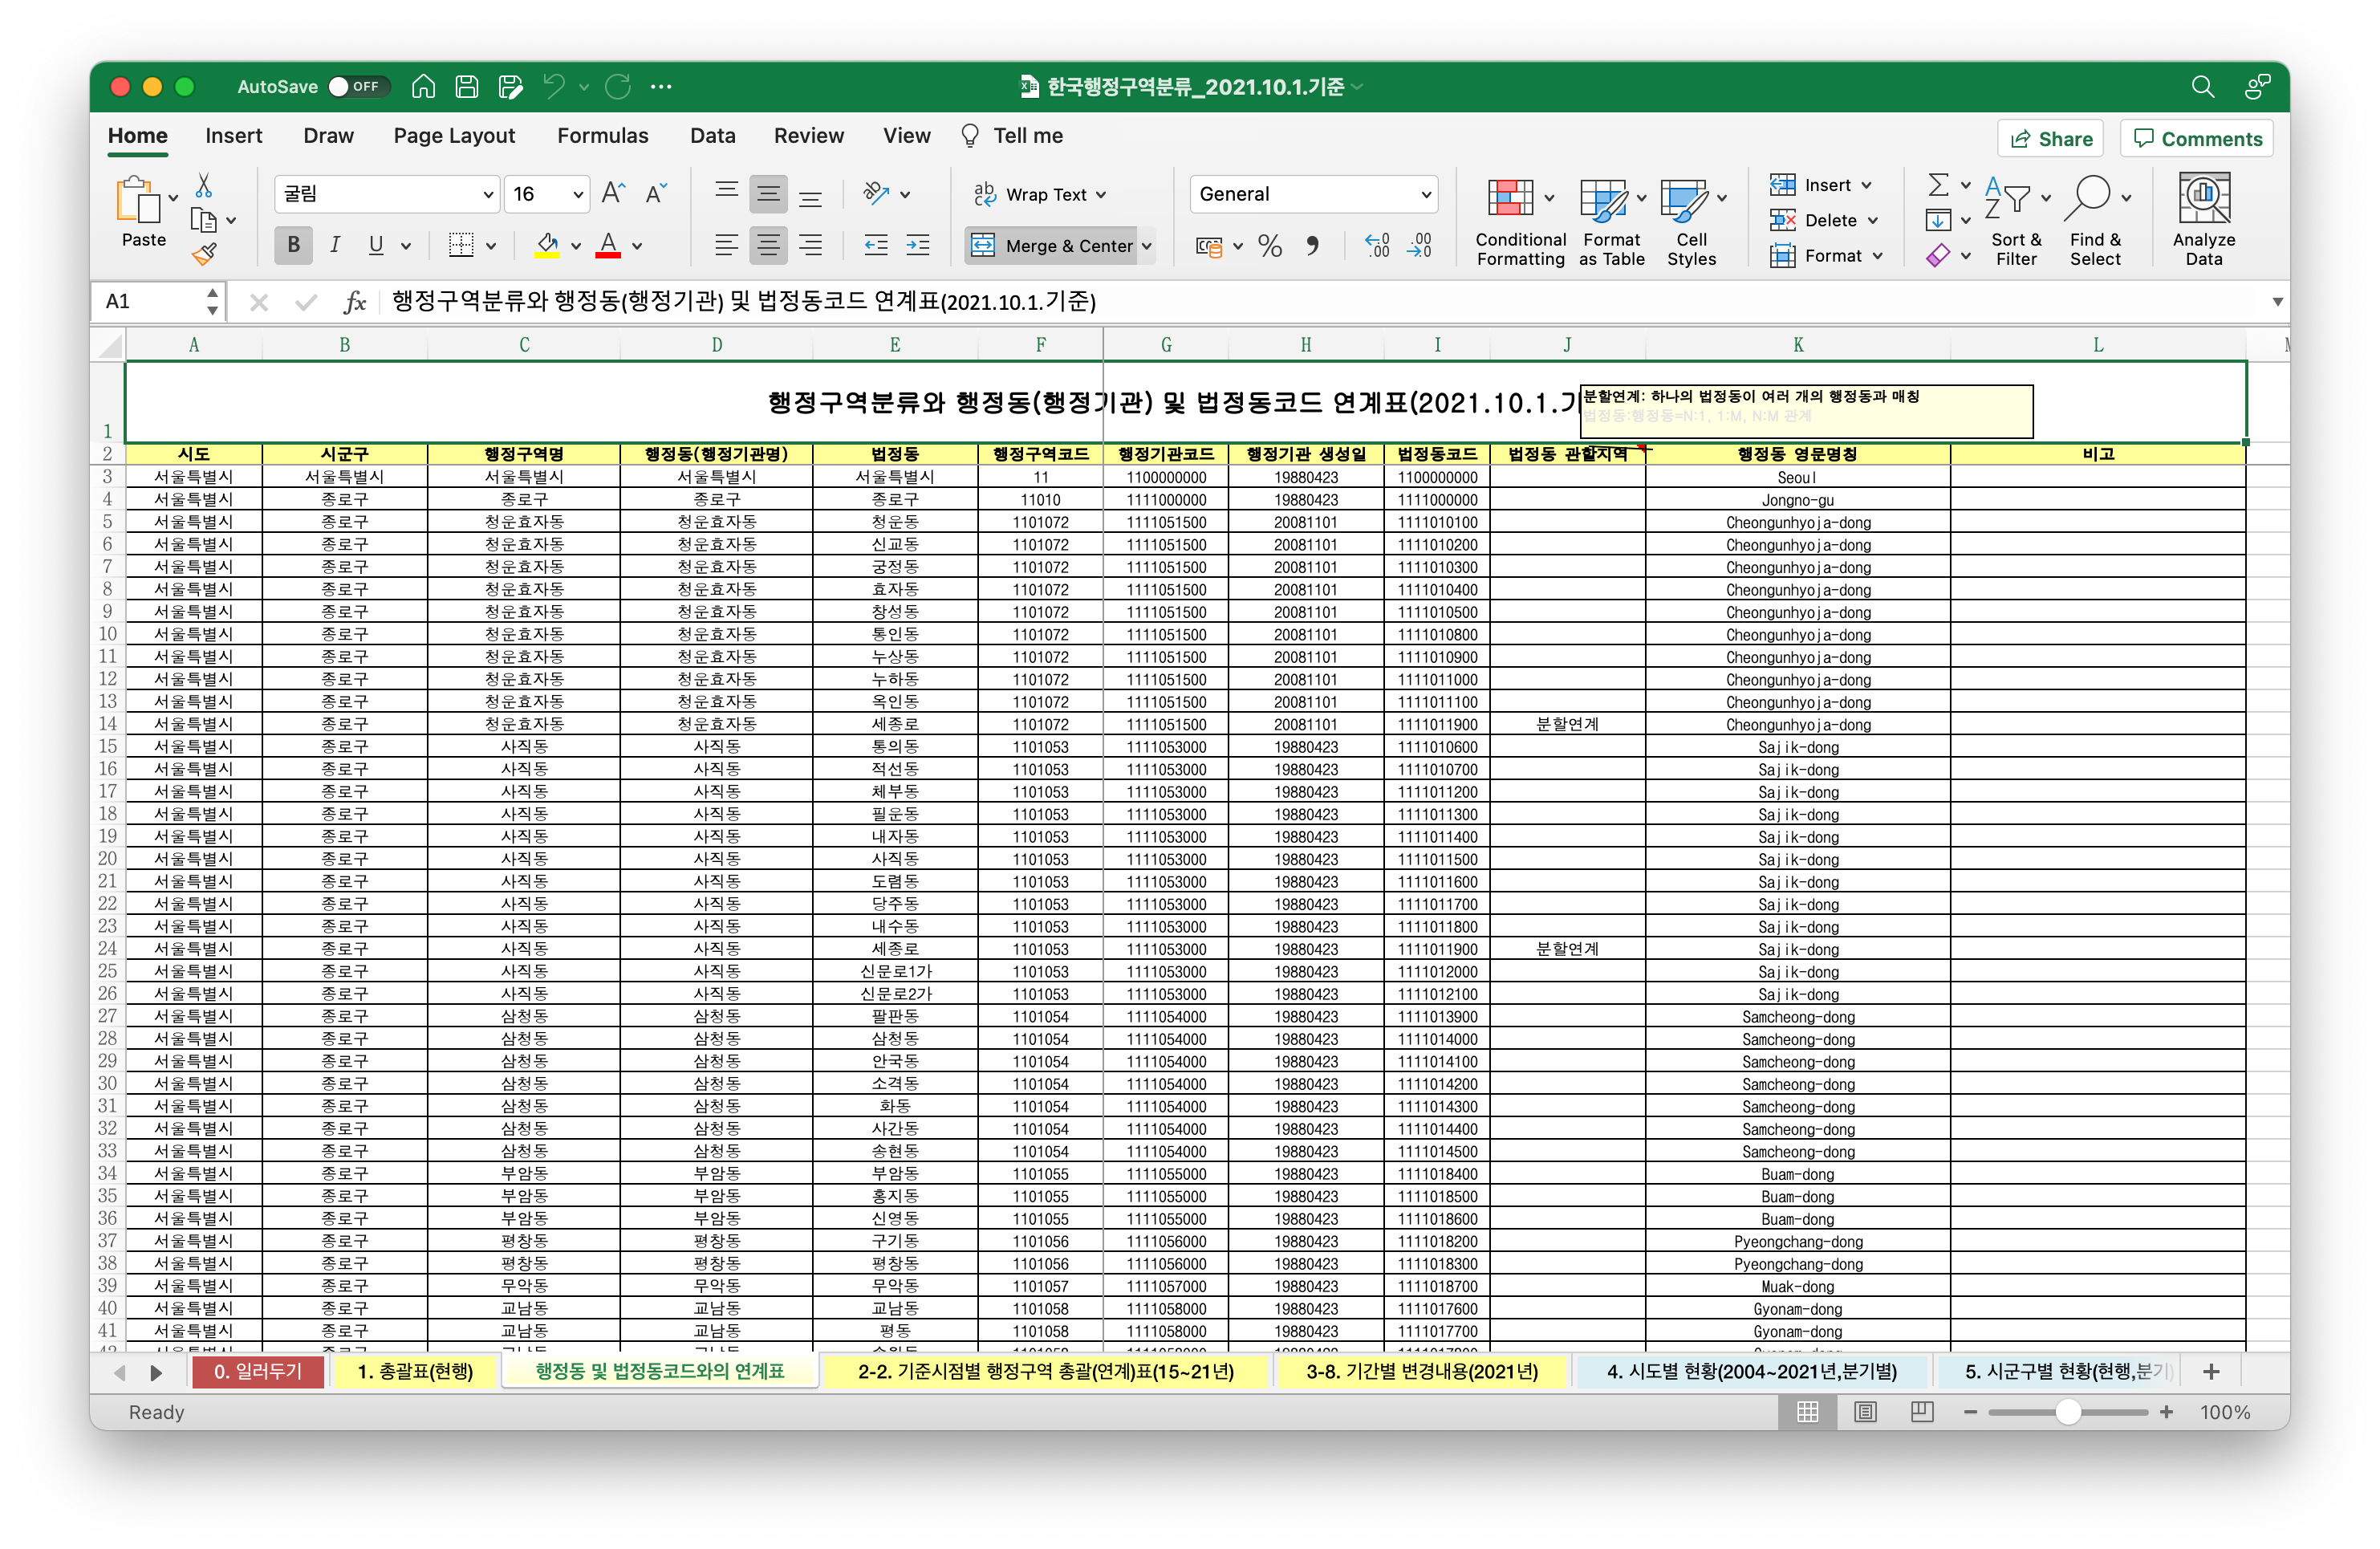Click the Conditional Formatting icon

[1510, 198]
